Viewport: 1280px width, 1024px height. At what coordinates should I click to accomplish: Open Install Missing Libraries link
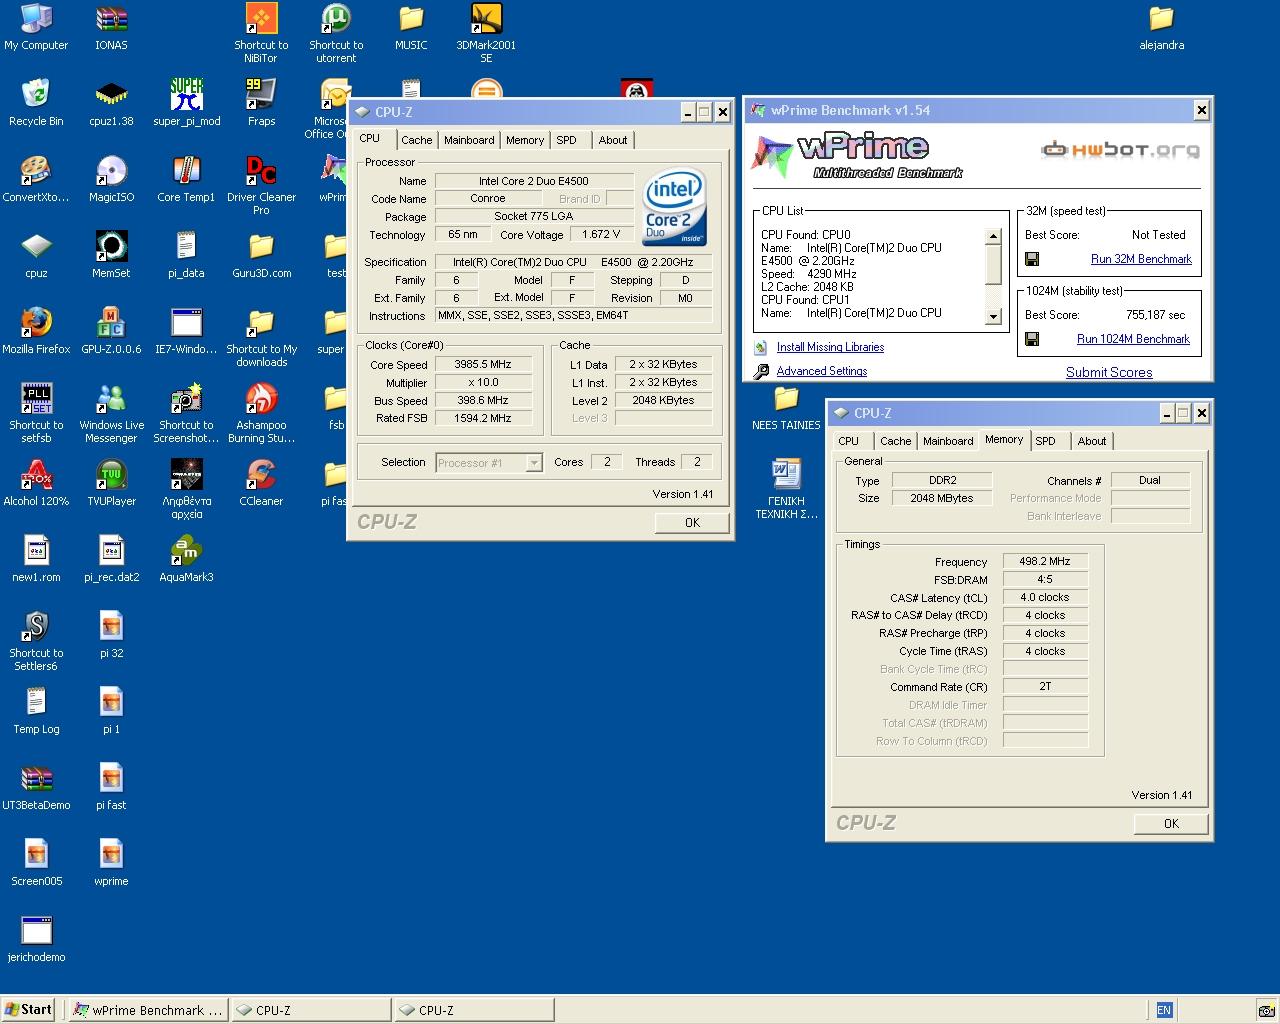tap(830, 347)
